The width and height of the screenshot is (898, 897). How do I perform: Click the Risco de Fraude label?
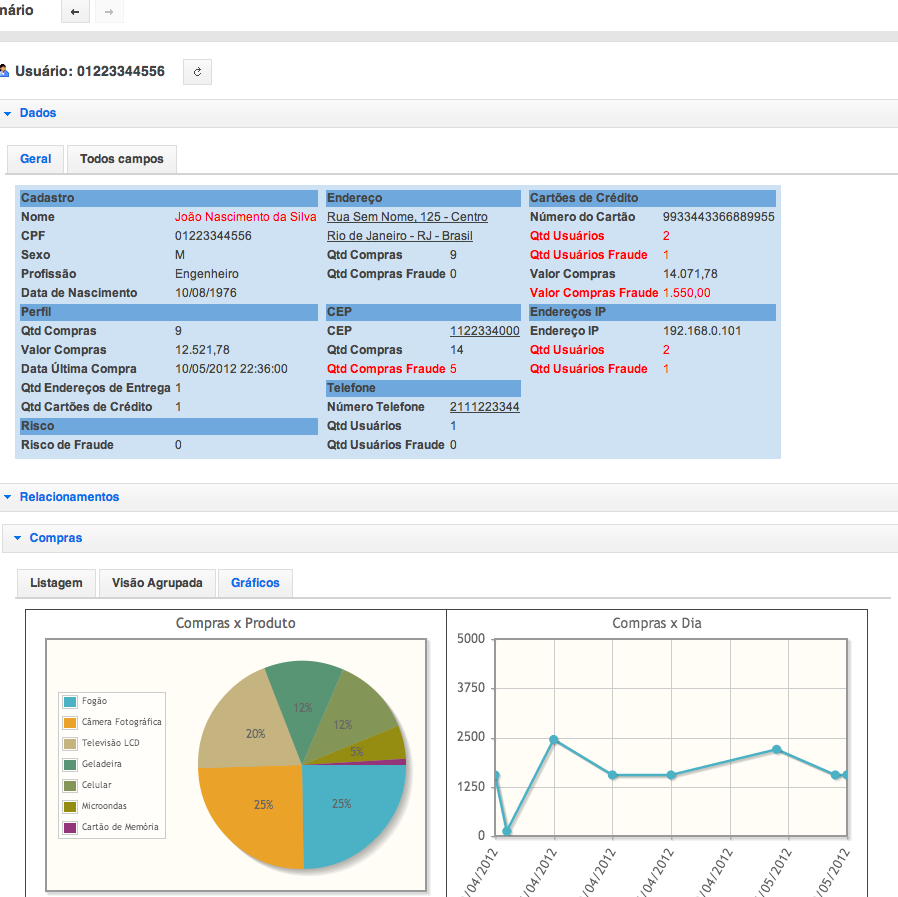click(68, 445)
